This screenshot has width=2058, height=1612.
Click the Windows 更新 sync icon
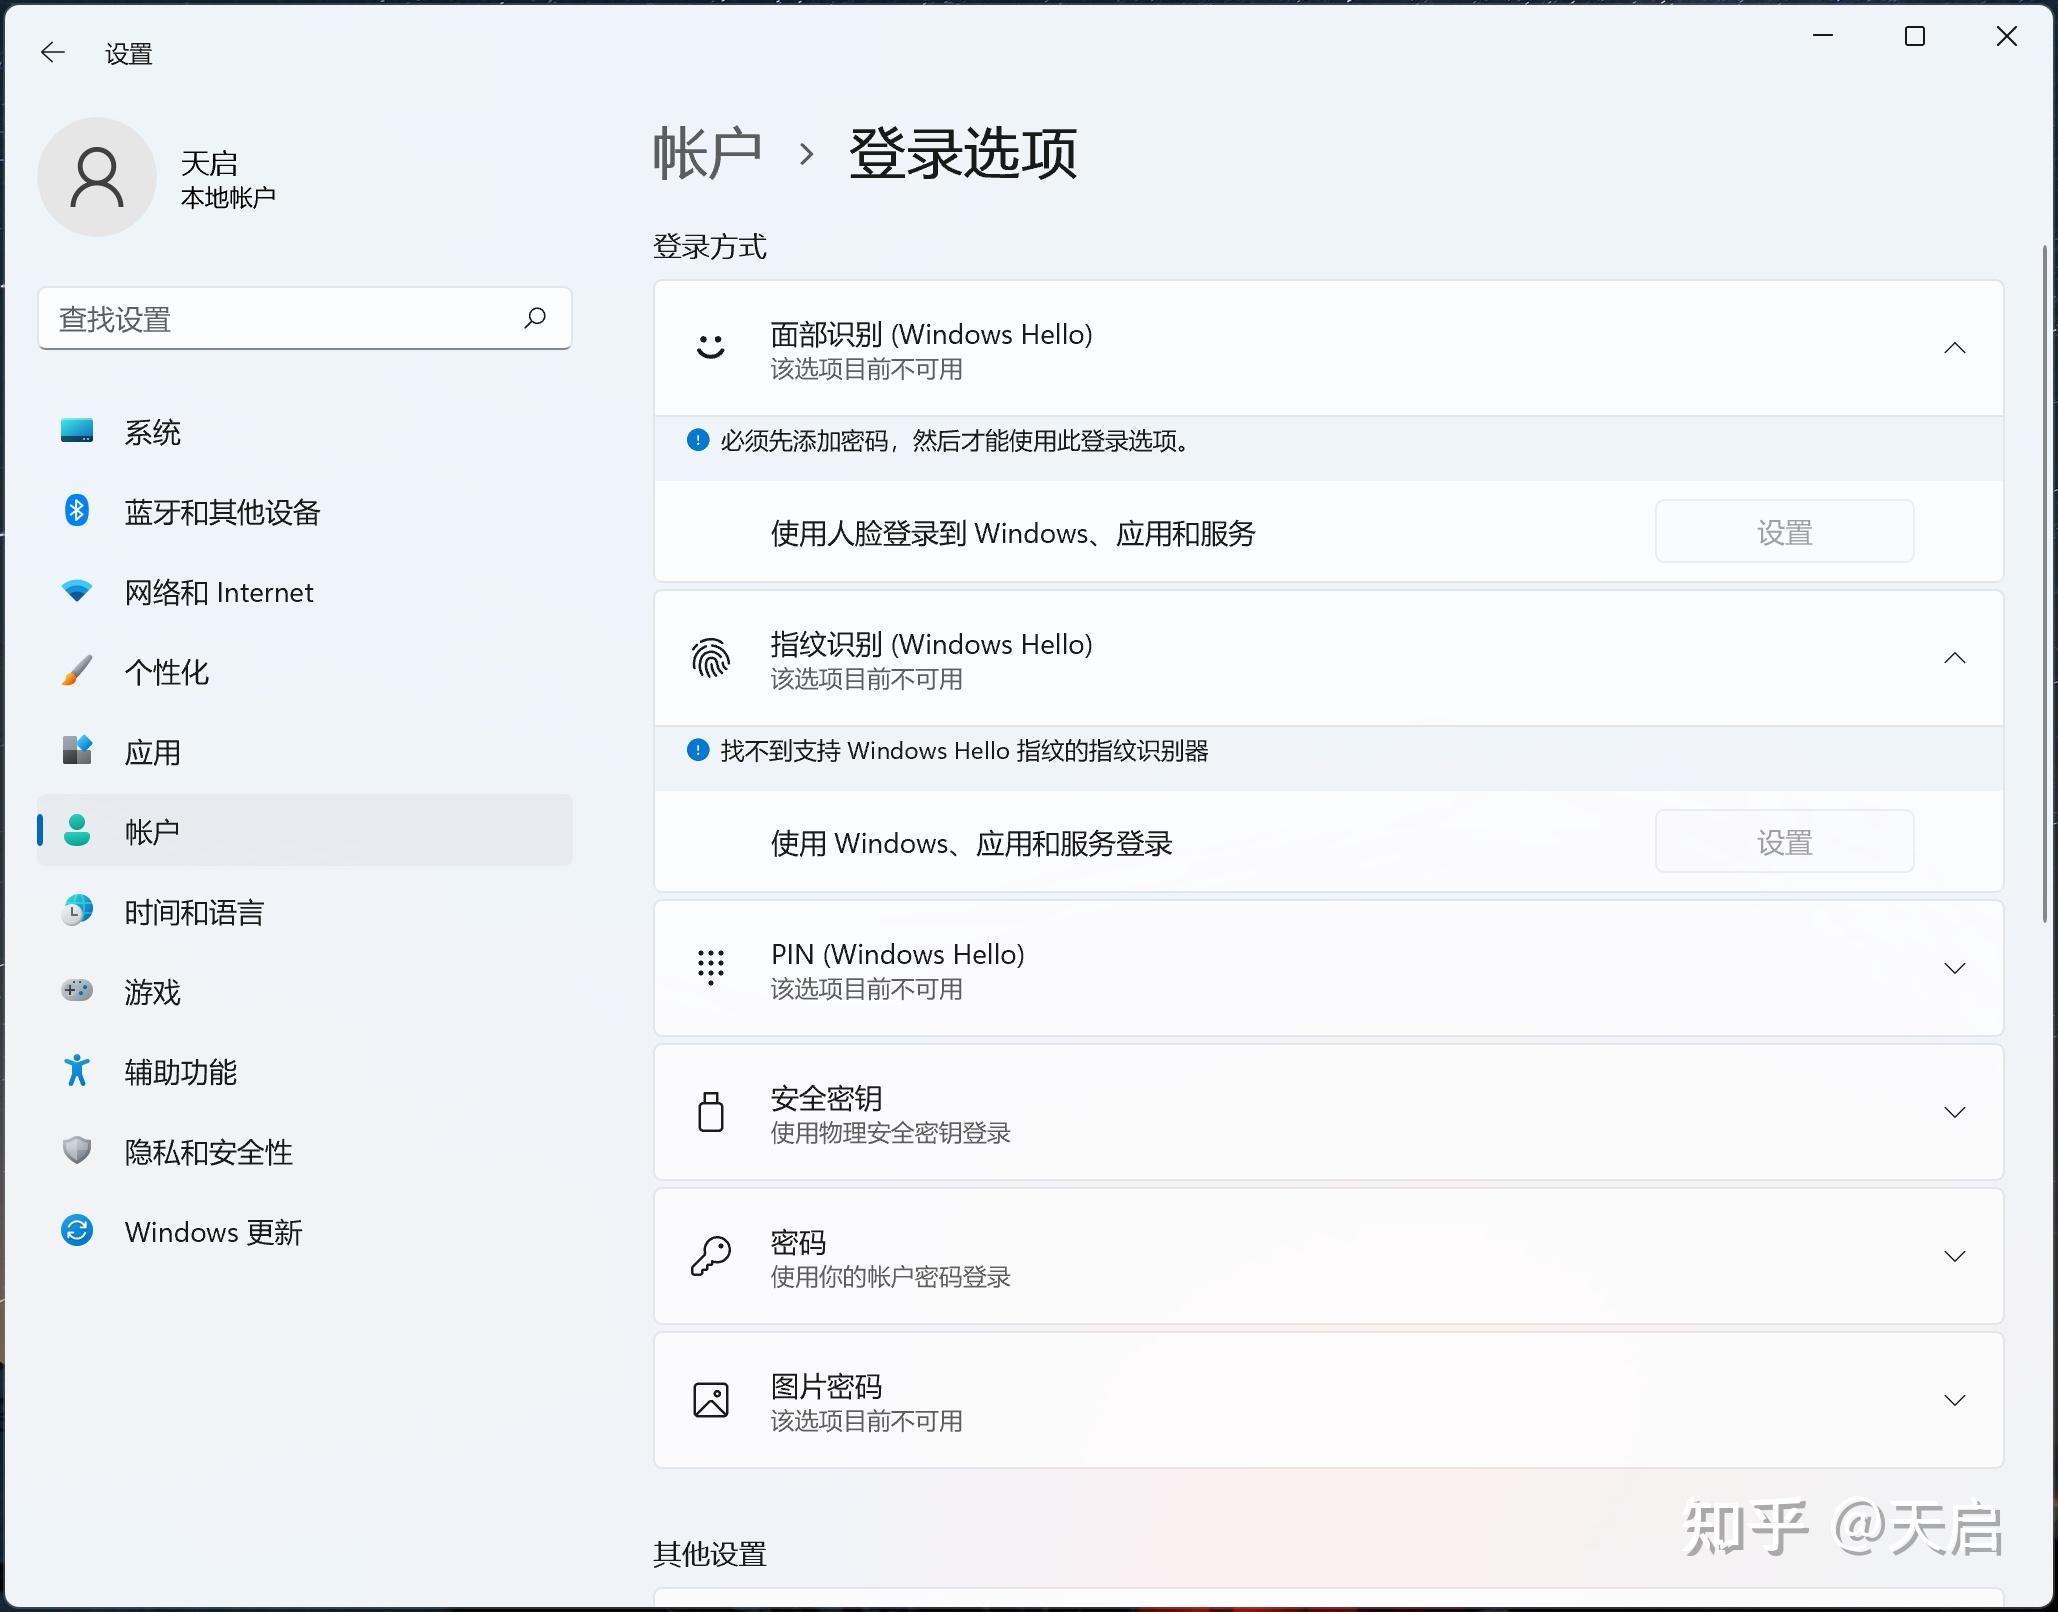pyautogui.click(x=77, y=1231)
